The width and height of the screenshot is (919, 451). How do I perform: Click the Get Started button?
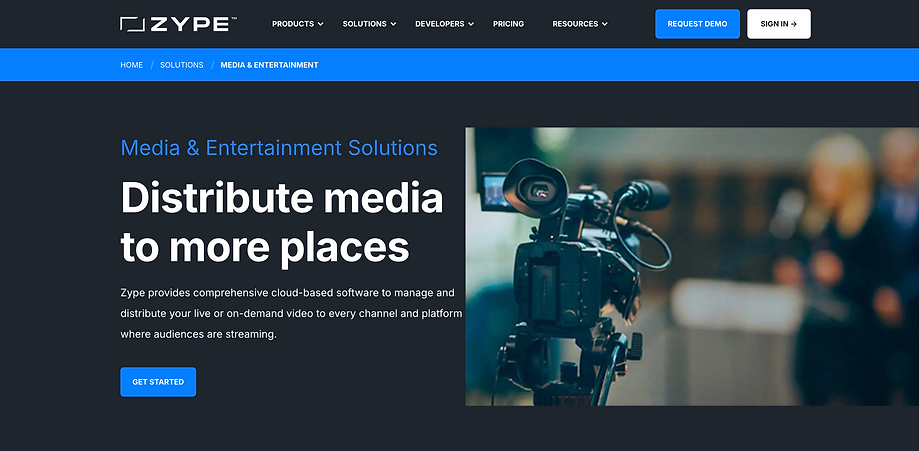(x=158, y=382)
